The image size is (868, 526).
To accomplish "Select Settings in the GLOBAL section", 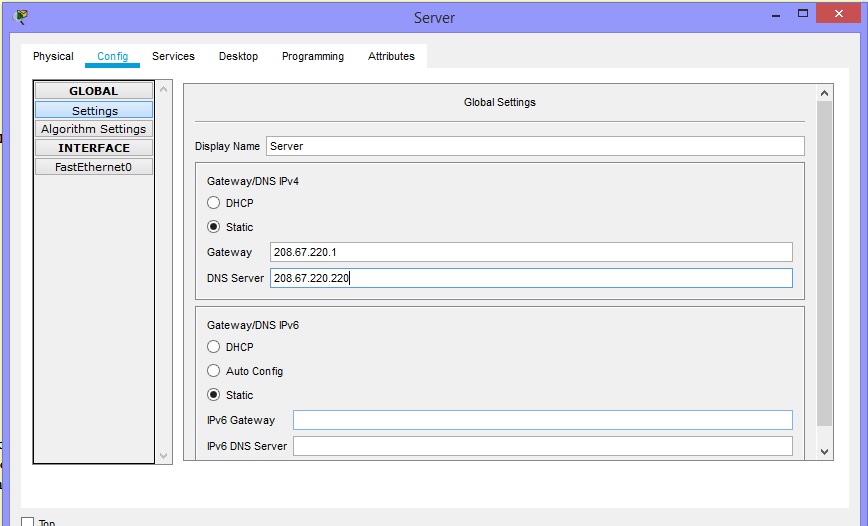I will [94, 110].
